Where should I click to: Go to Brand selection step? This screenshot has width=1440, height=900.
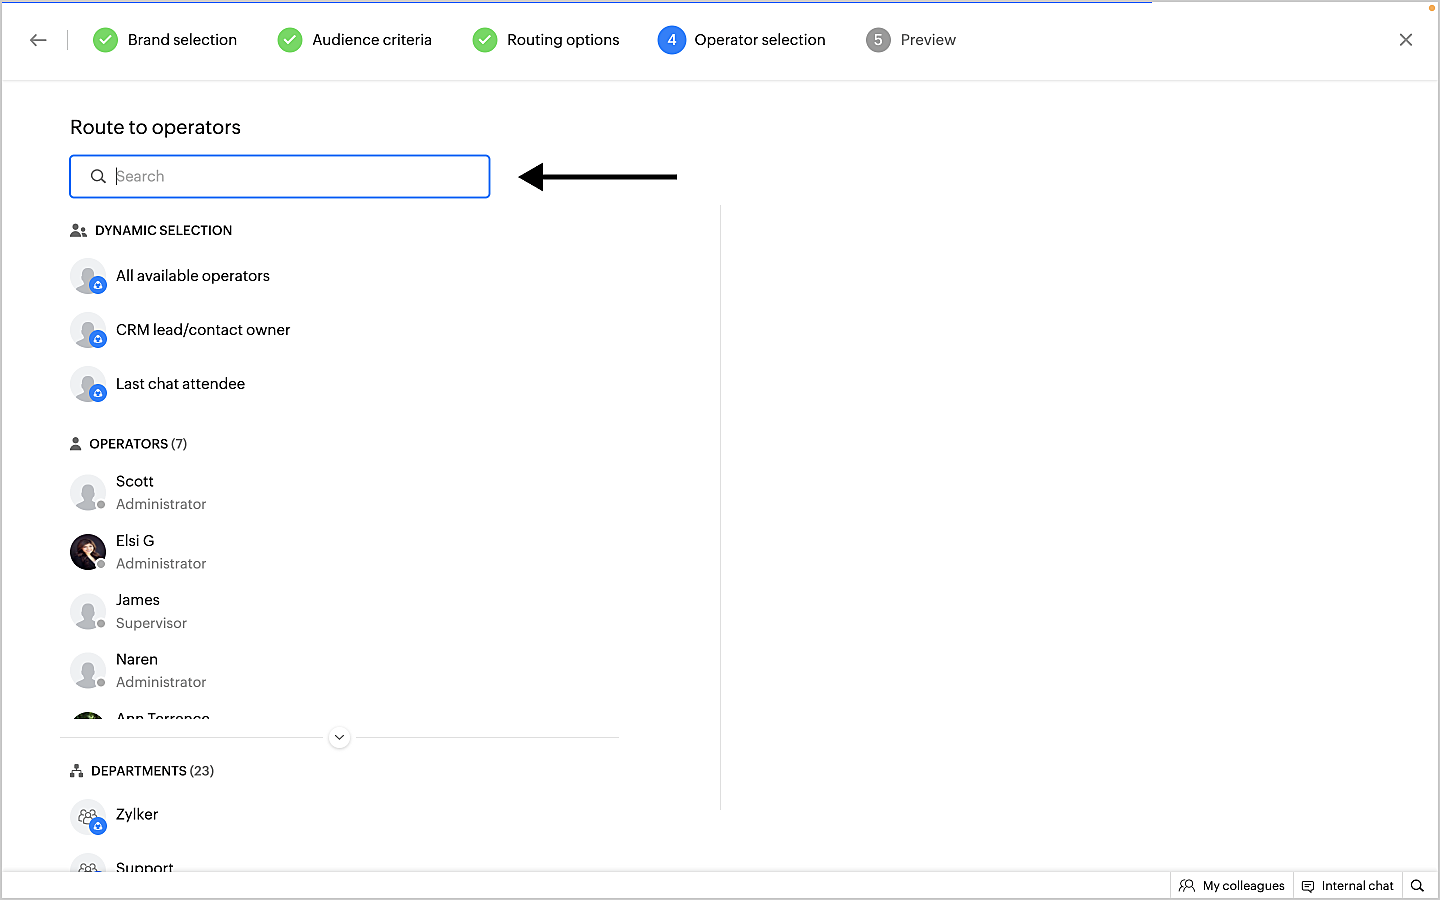tap(165, 40)
